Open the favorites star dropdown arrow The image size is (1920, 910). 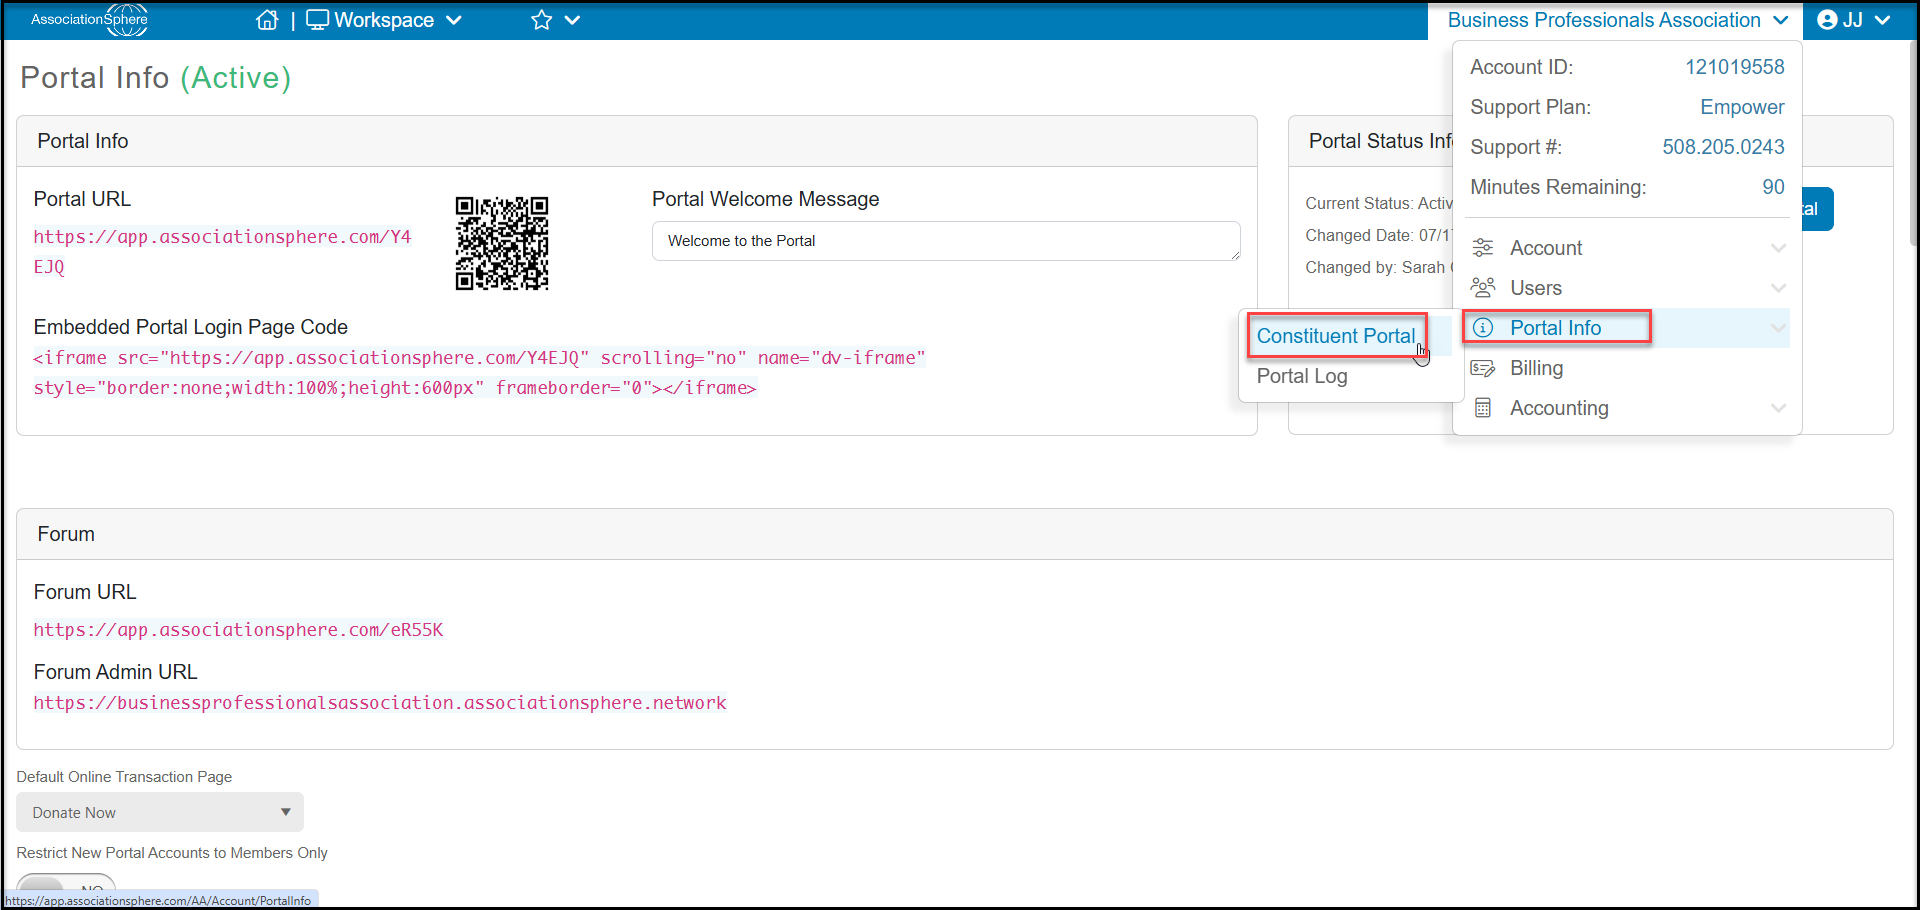coord(572,20)
